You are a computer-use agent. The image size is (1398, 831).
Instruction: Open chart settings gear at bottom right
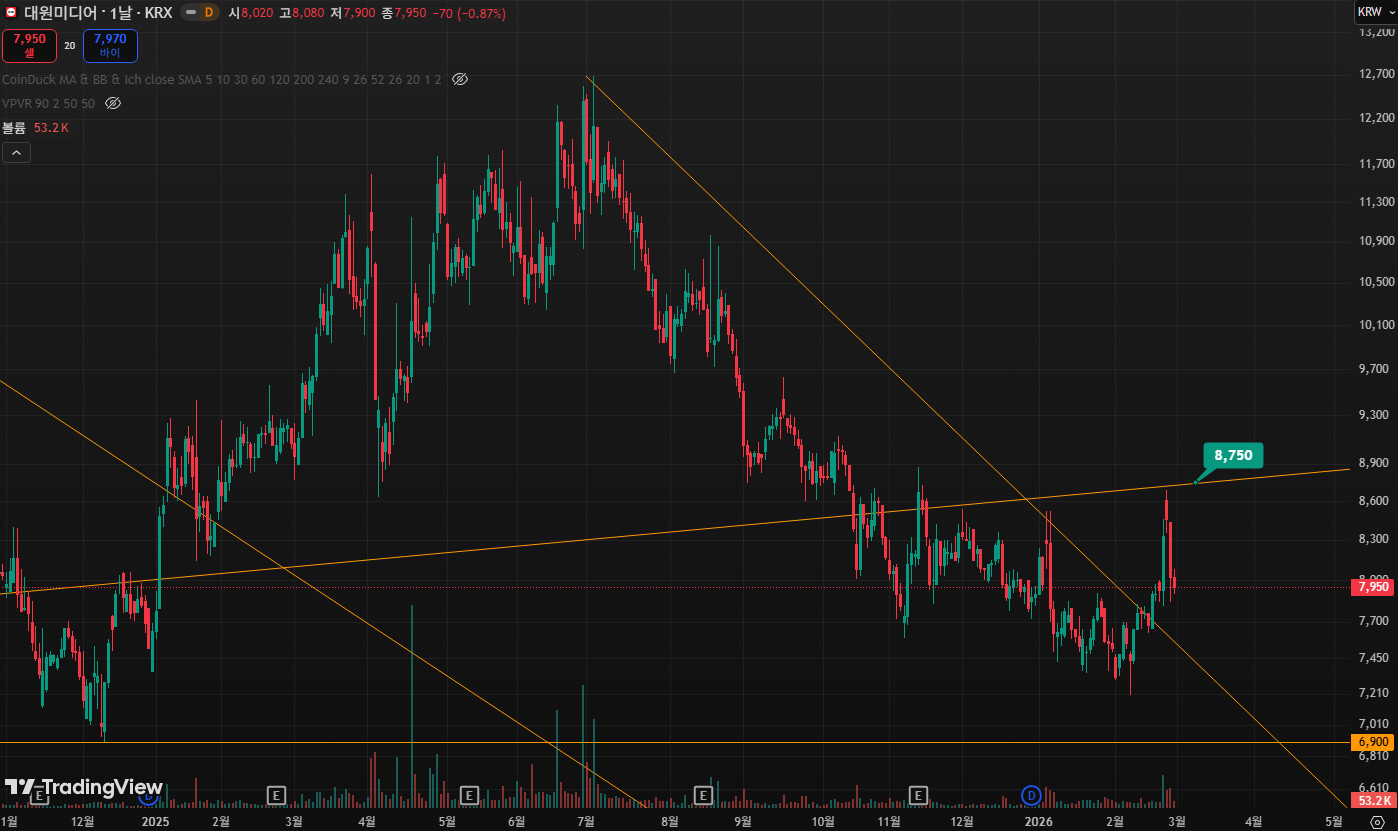1376,822
